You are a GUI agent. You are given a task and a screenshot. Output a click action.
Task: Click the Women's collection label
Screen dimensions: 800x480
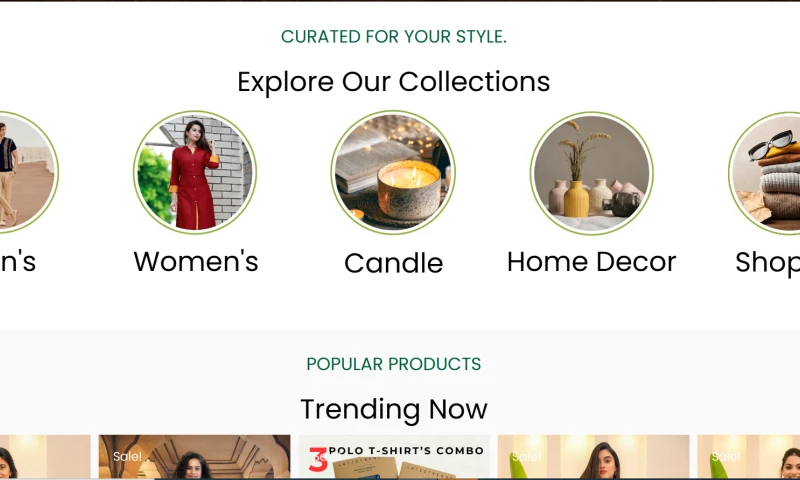pos(196,262)
